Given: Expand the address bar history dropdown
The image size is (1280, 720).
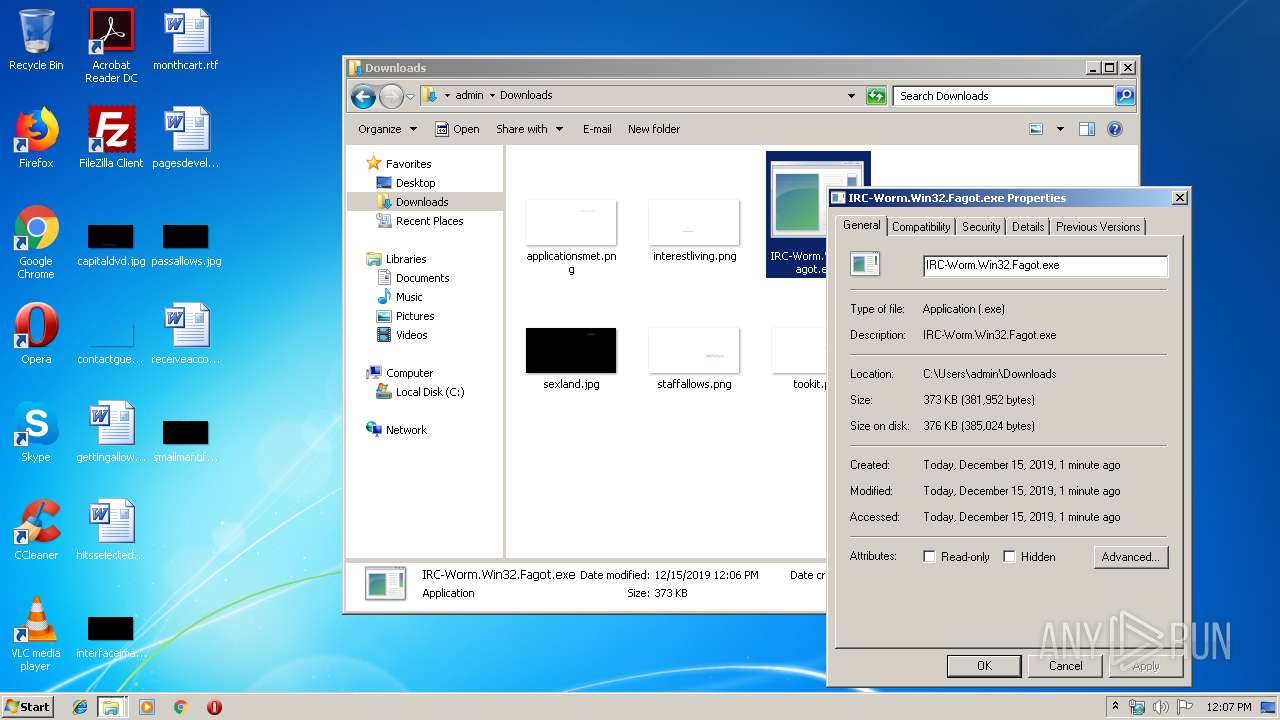Looking at the screenshot, I should coord(851,96).
